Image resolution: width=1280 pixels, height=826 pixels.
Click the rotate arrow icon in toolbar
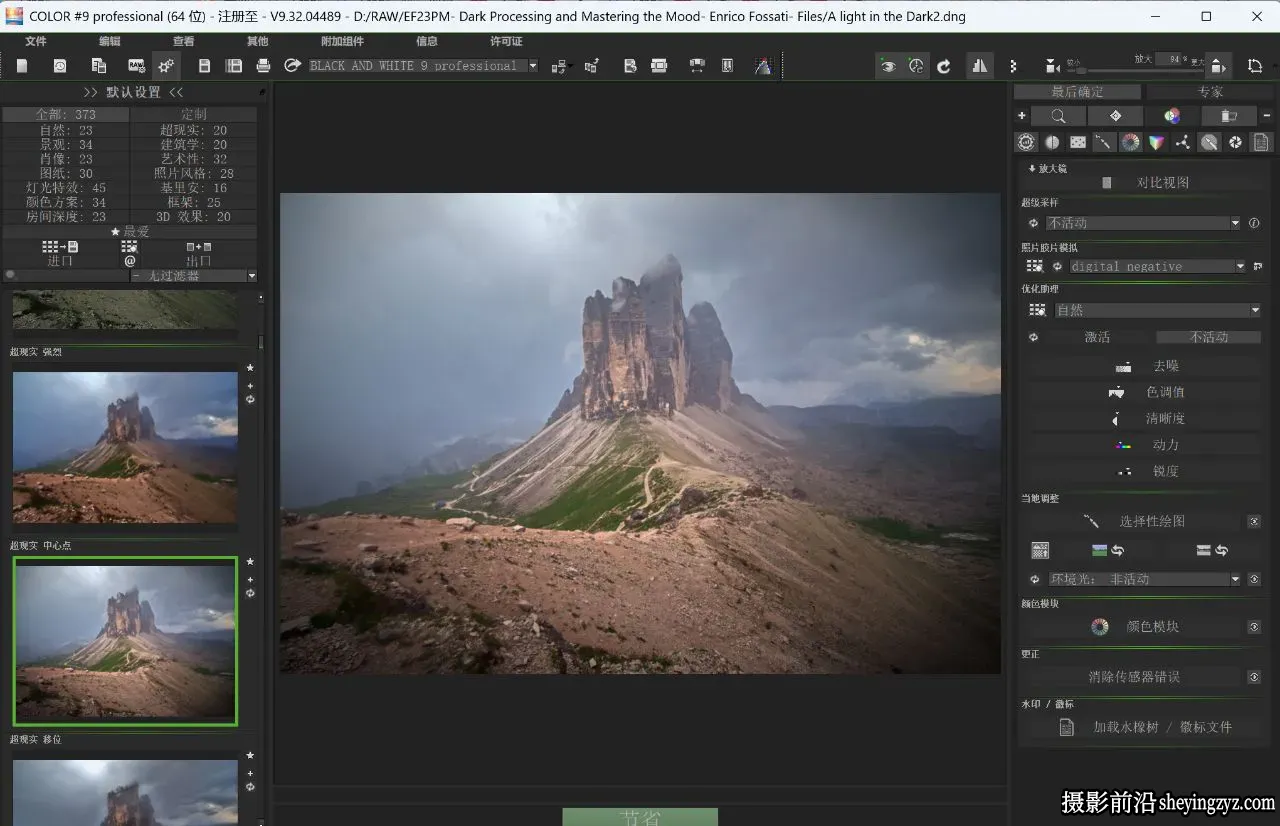pos(944,66)
